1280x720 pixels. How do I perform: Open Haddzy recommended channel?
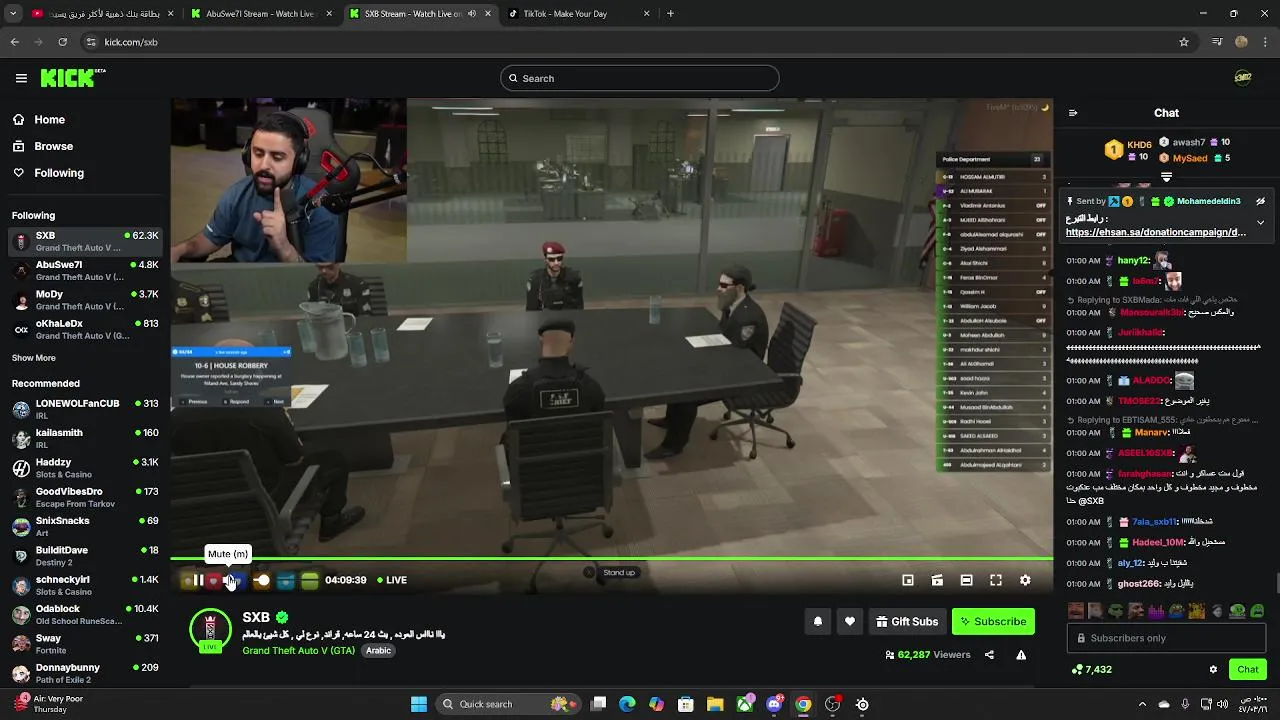(x=85, y=468)
